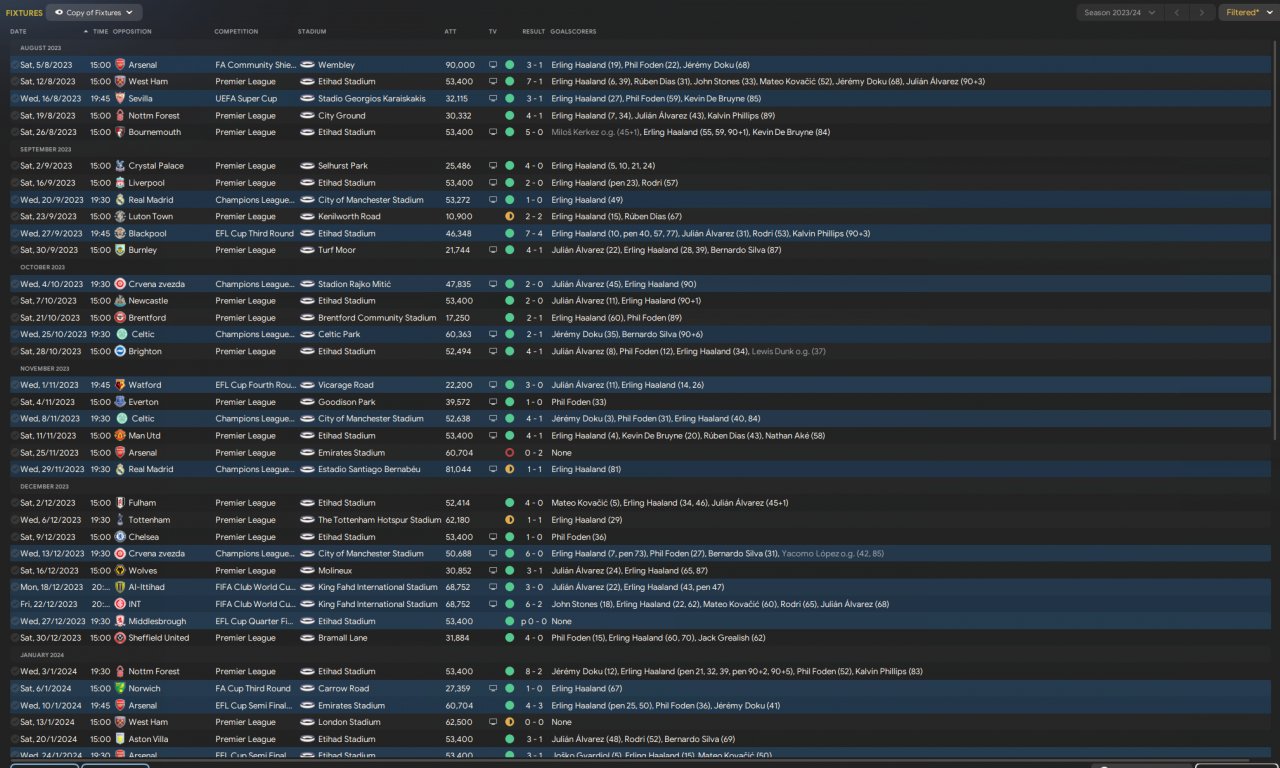Click the draw indicator on the Luton Town row

pyautogui.click(x=509, y=216)
